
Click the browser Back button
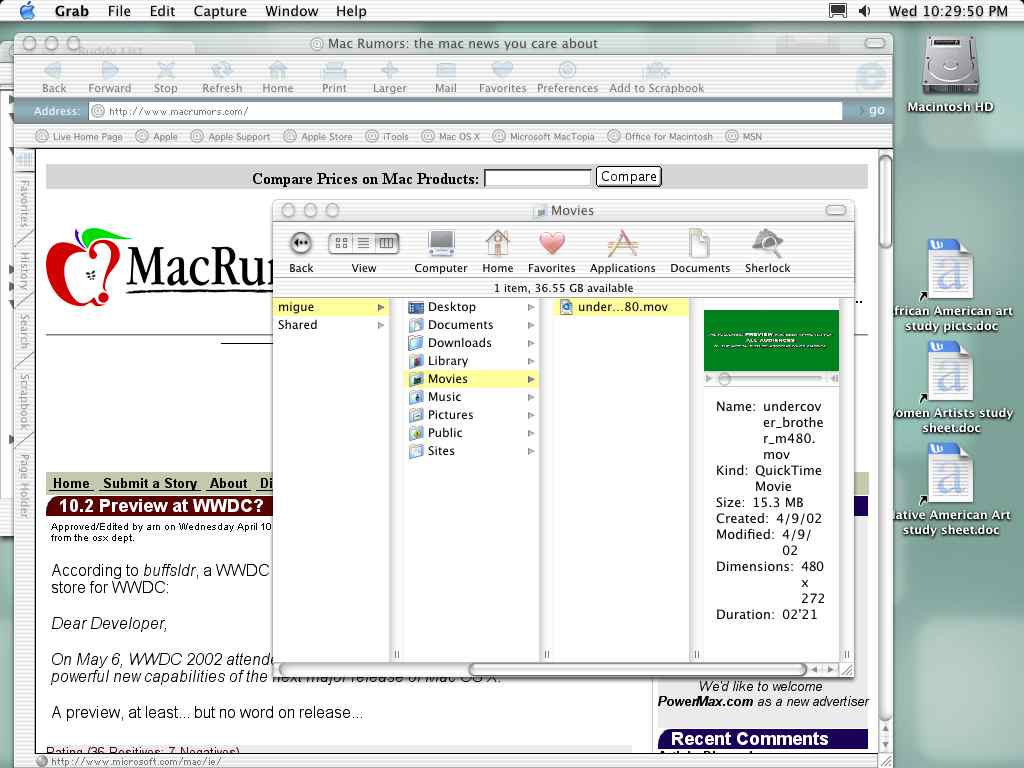54,77
